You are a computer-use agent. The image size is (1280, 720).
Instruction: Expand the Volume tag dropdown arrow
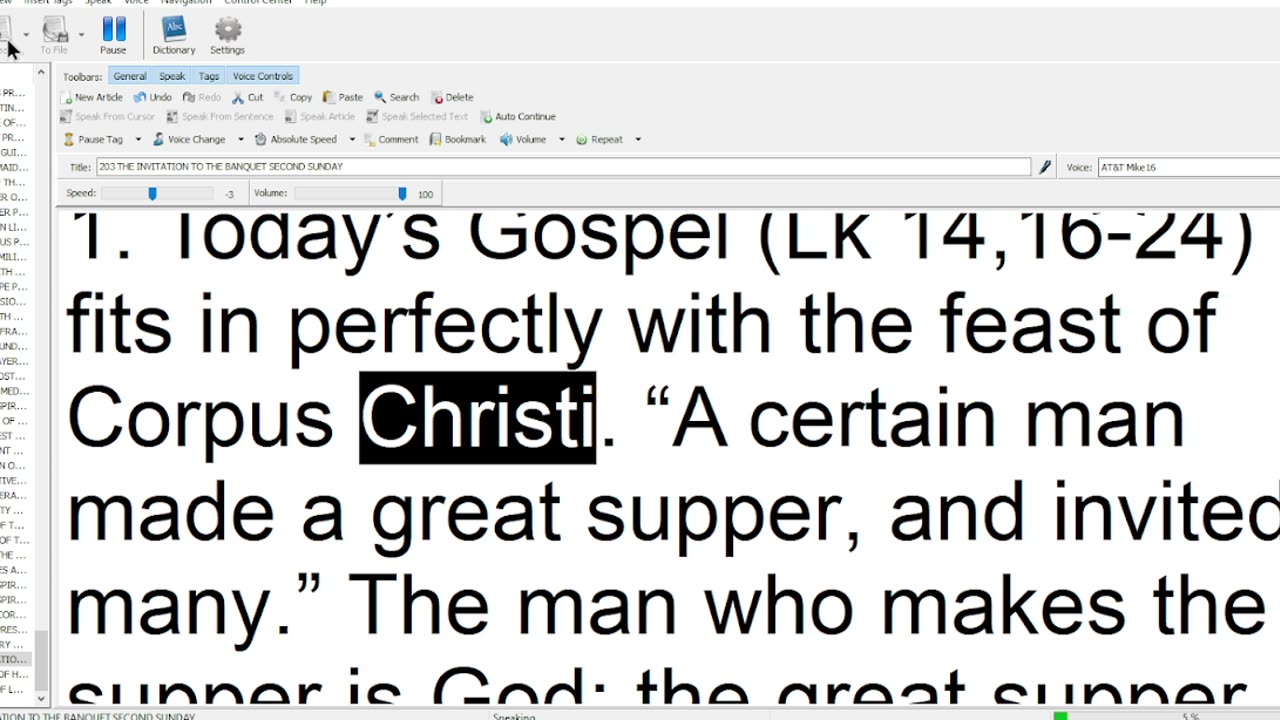pos(561,140)
